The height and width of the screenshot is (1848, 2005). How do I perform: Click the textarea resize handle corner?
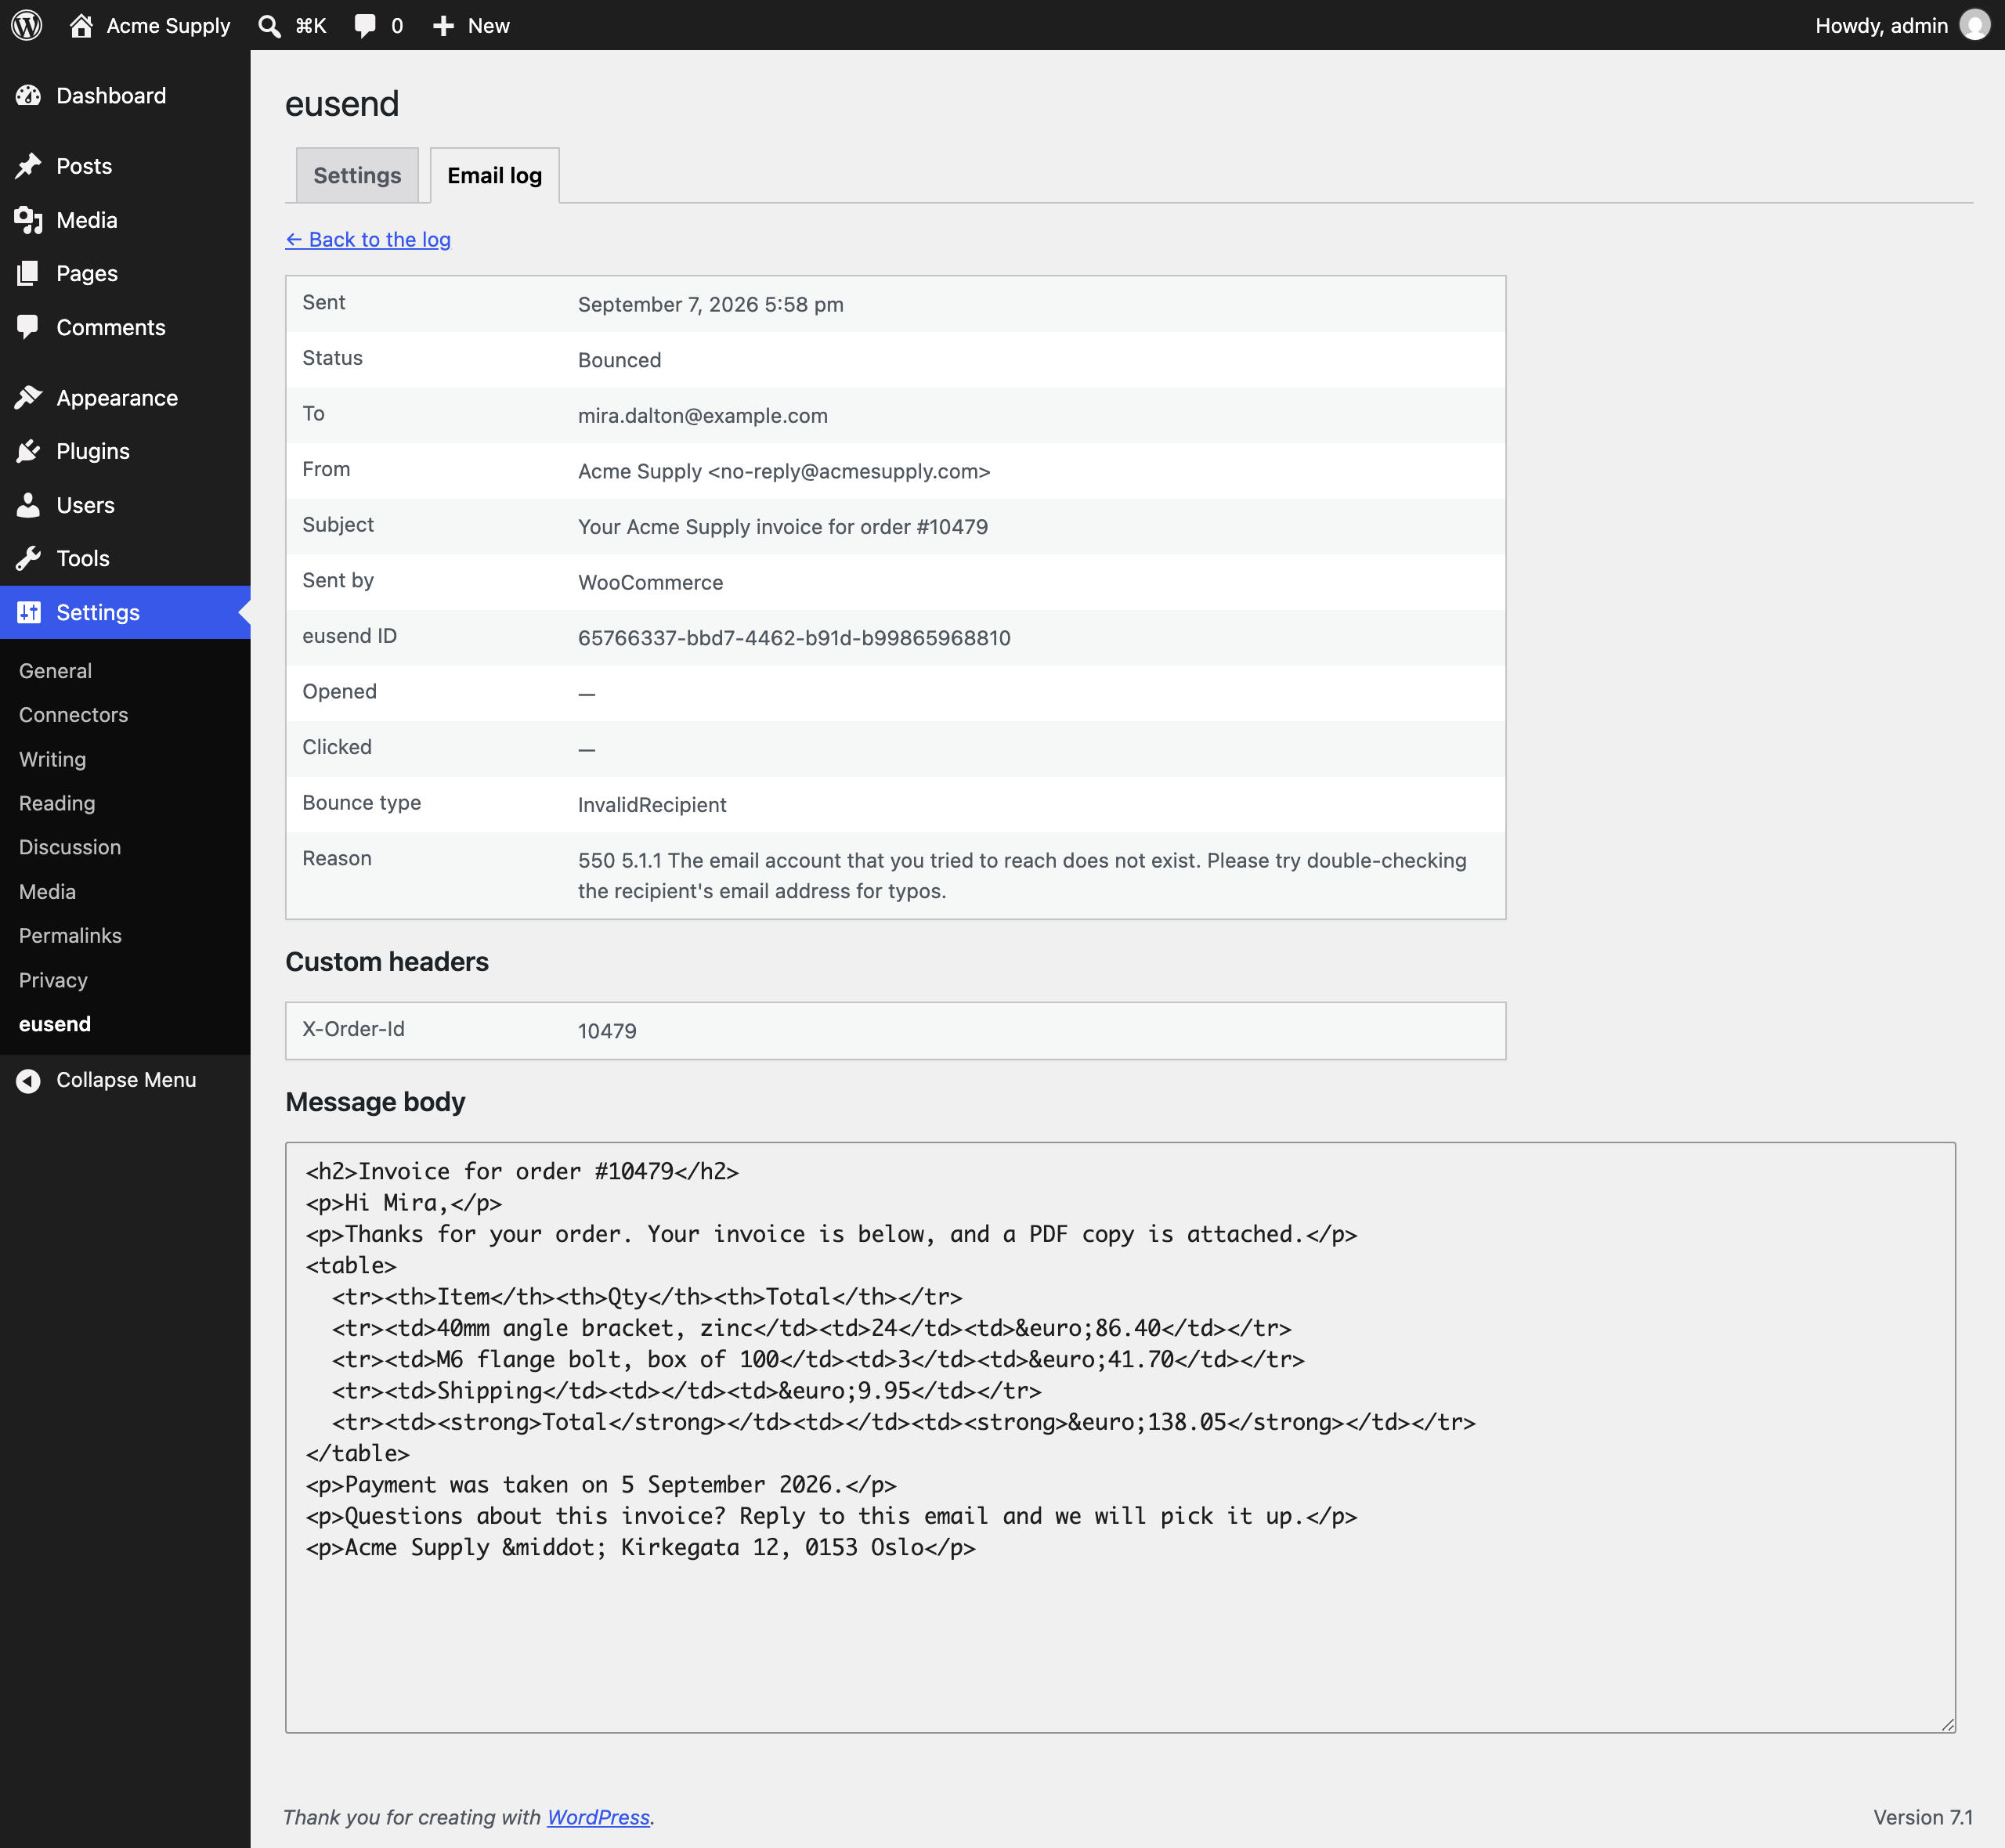[x=1947, y=1724]
